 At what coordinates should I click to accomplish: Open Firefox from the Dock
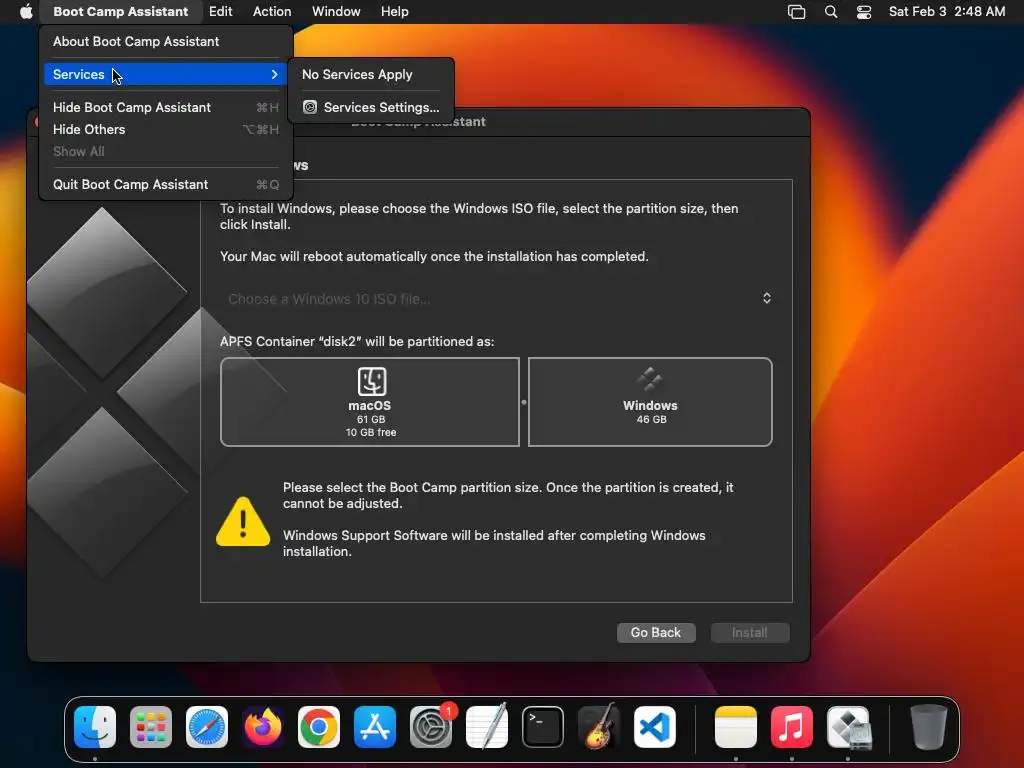[263, 726]
